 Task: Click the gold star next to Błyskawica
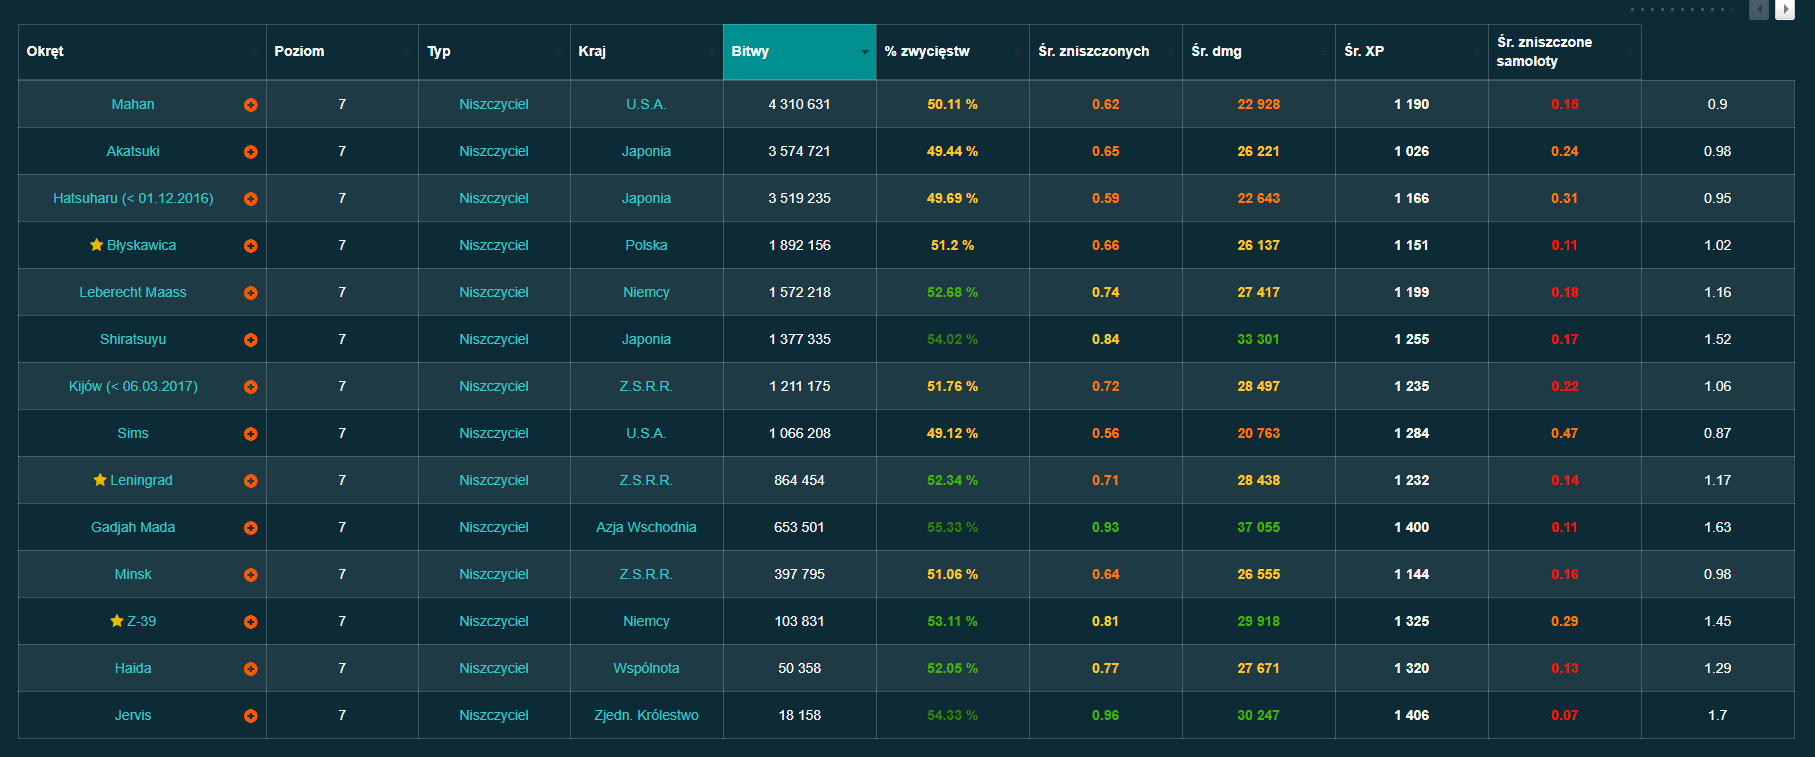97,245
